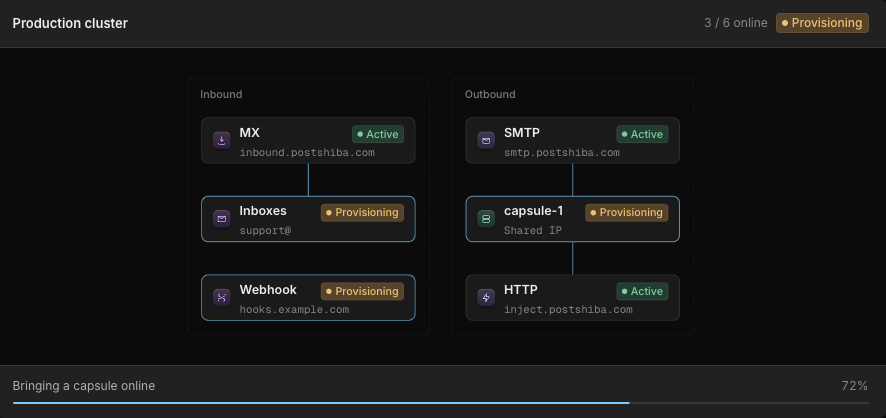
Task: Click the header Provisioning cluster badge
Action: 822,23
